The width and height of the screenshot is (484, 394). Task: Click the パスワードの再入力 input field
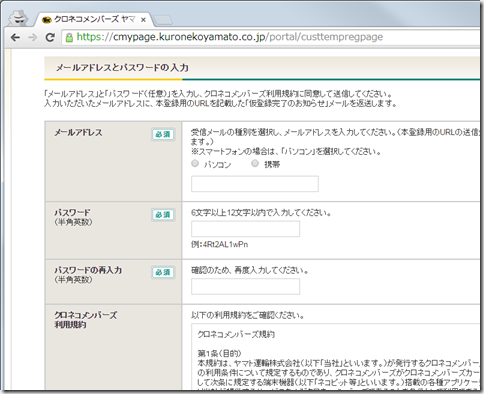(x=245, y=287)
